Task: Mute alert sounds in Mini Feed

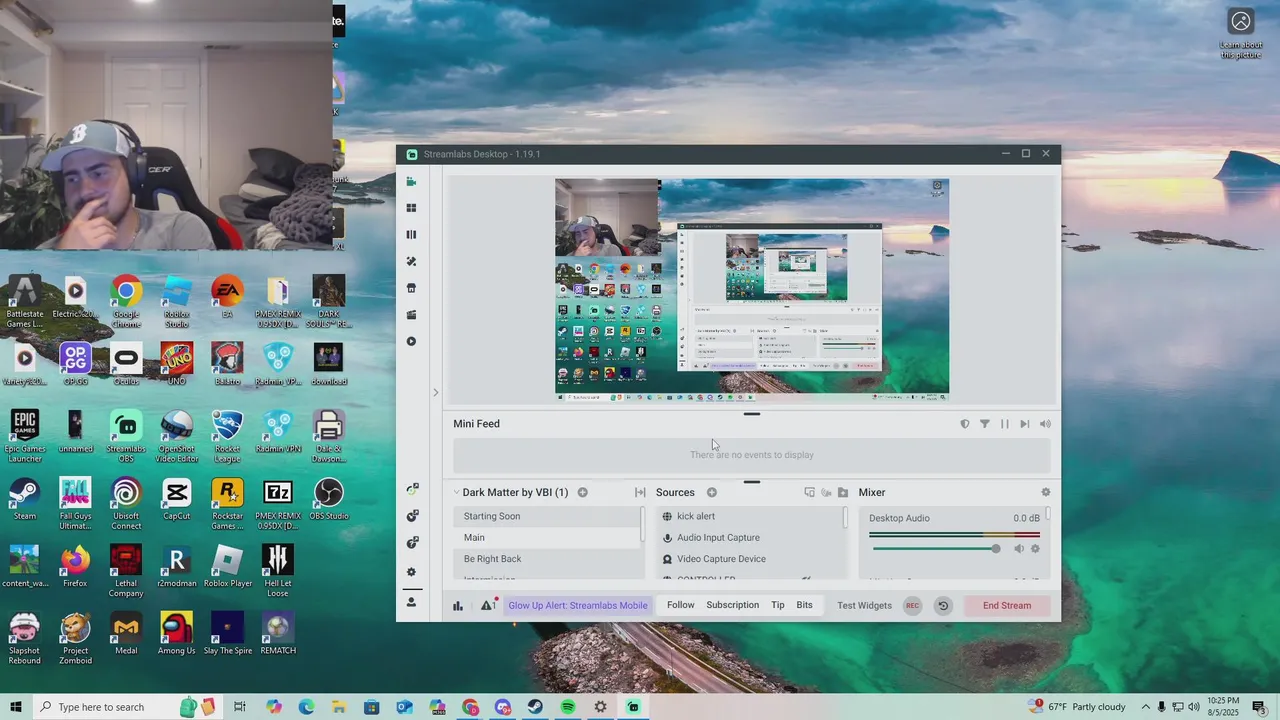Action: pos(1045,424)
